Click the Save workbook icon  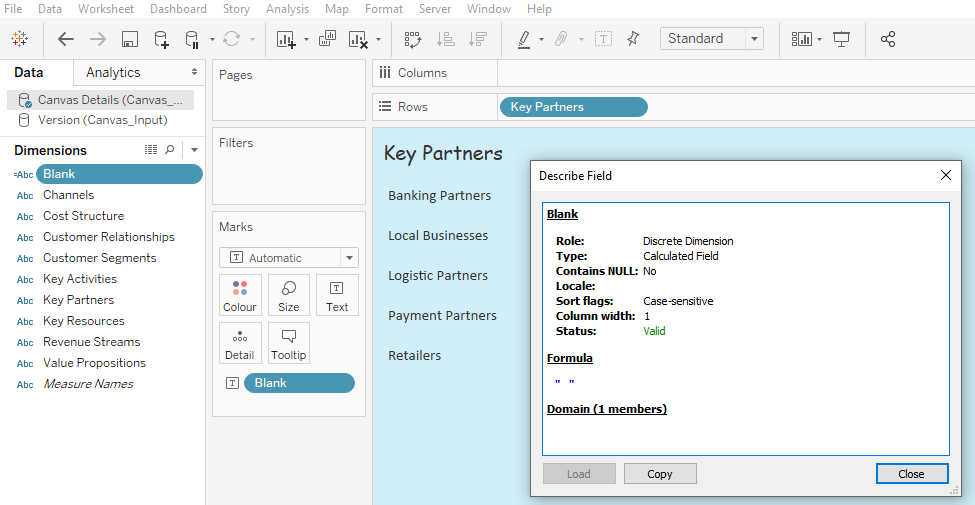[x=129, y=39]
